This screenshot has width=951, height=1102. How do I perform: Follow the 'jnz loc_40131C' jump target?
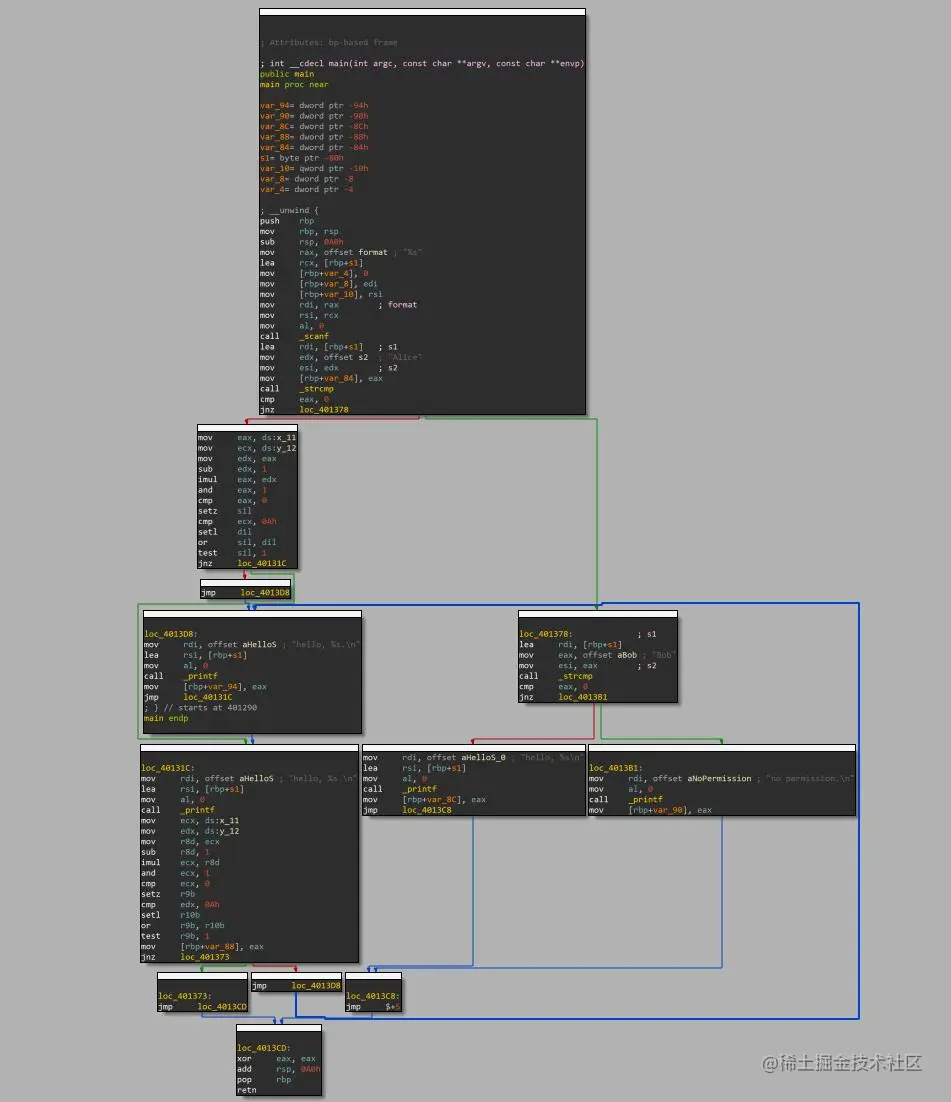261,564
